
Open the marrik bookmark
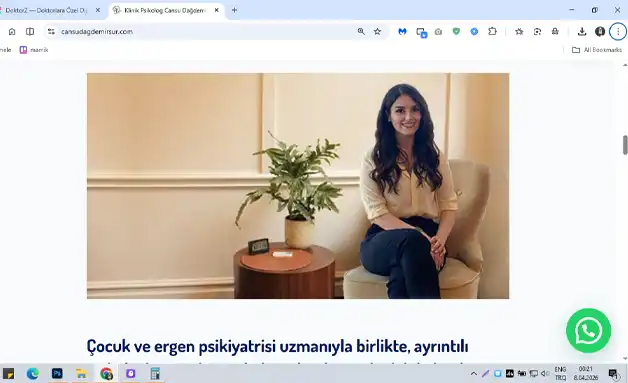tap(34, 50)
